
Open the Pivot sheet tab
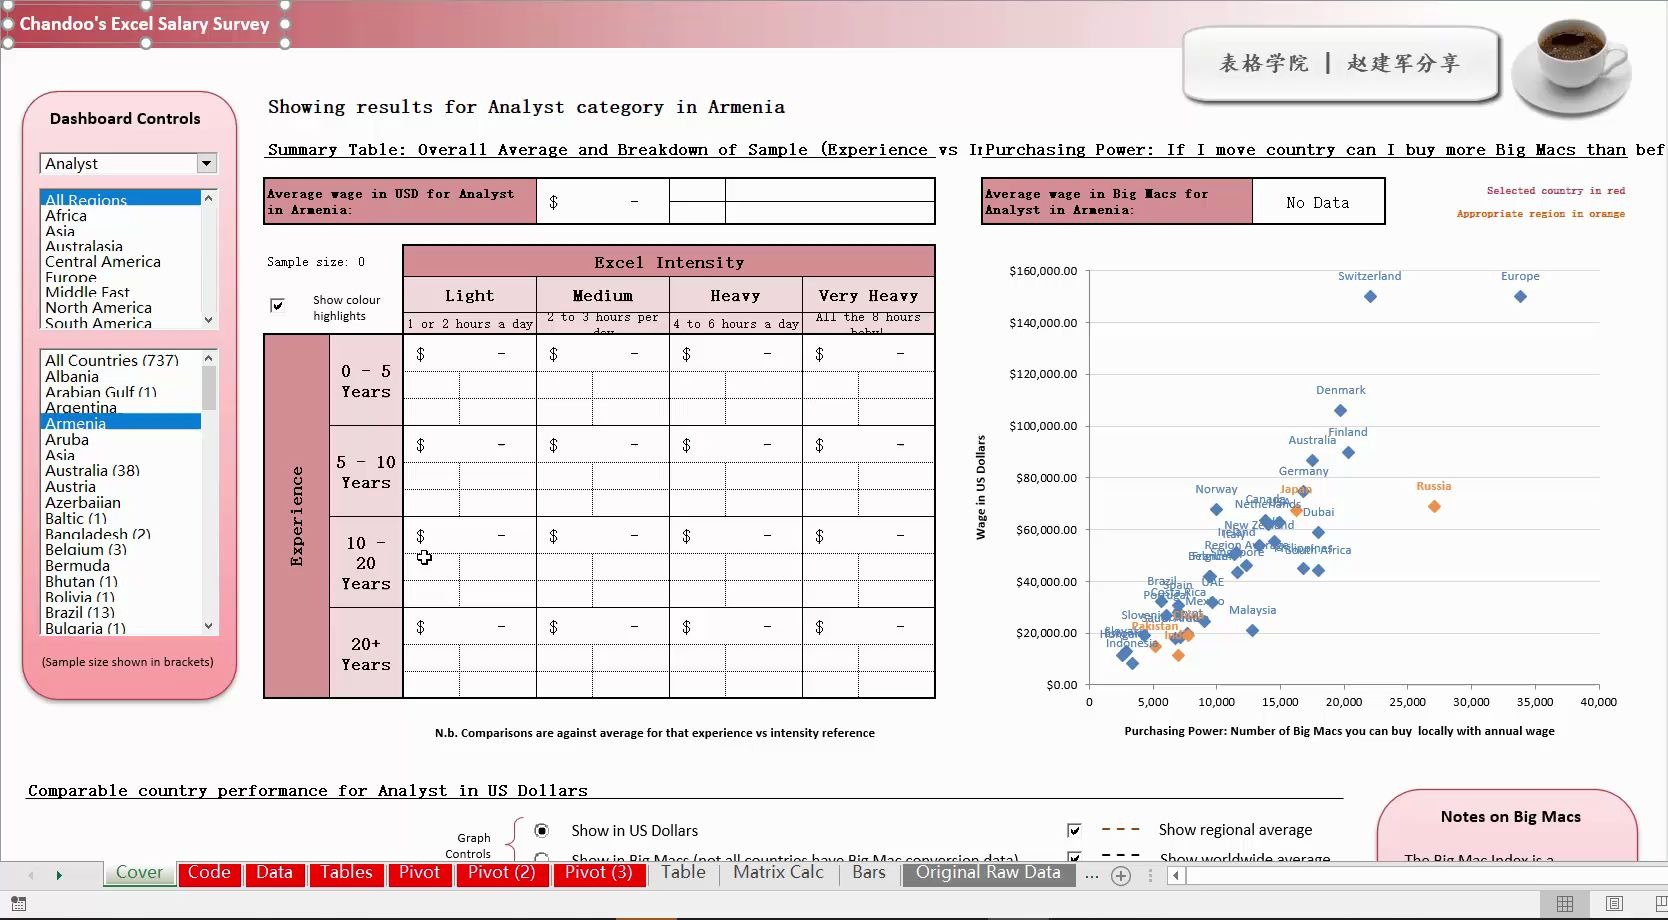419,872
